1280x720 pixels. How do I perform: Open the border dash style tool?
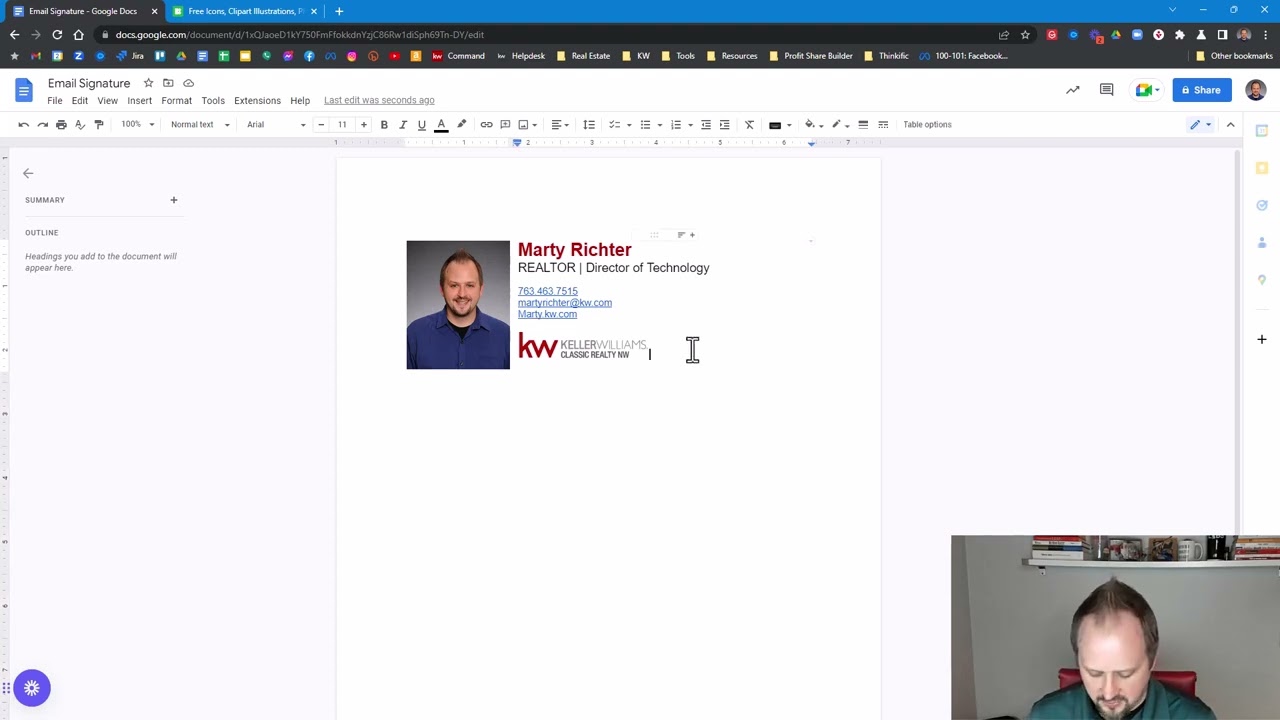coord(883,124)
